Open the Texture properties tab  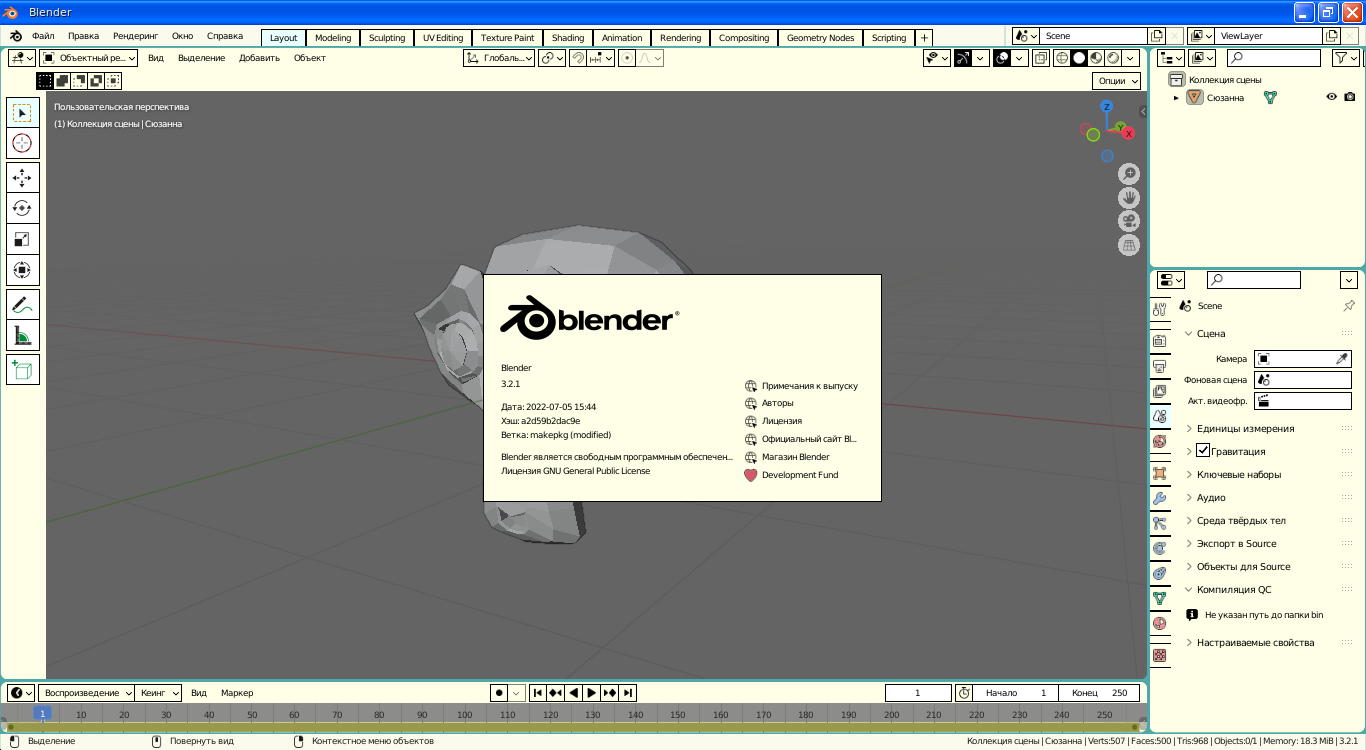pyautogui.click(x=1159, y=655)
